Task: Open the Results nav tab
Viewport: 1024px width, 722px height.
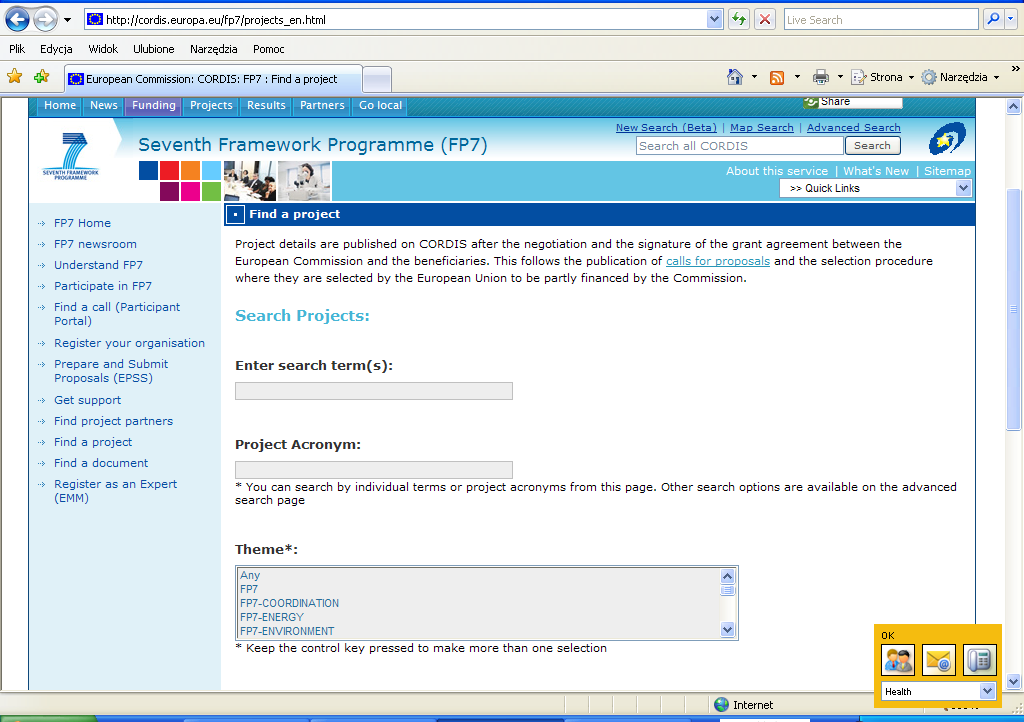Action: pos(266,106)
